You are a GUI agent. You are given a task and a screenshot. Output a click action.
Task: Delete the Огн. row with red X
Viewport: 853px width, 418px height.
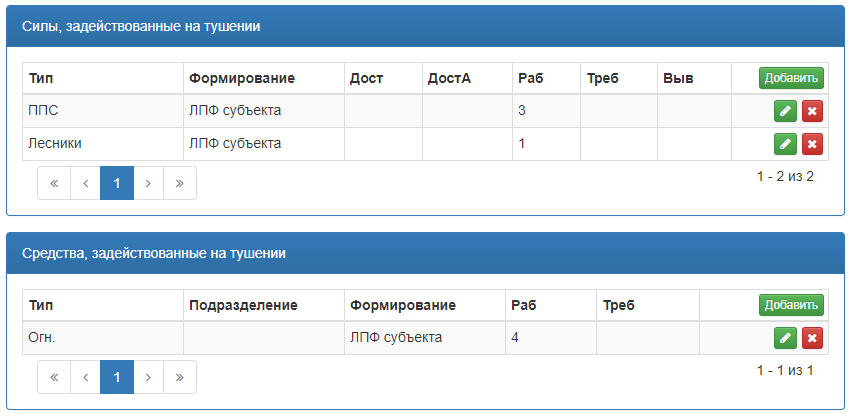(812, 338)
